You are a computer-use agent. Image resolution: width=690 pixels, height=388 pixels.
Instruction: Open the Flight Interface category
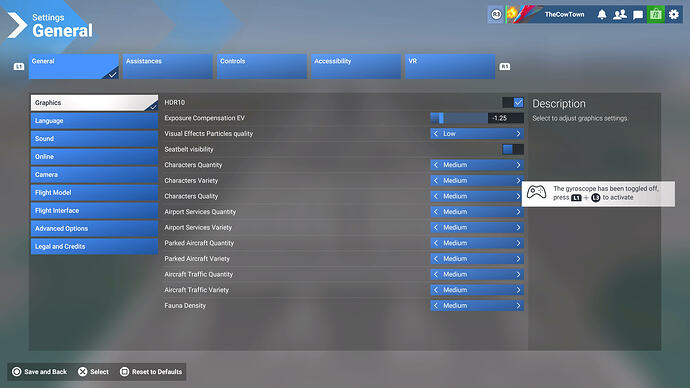click(94, 211)
